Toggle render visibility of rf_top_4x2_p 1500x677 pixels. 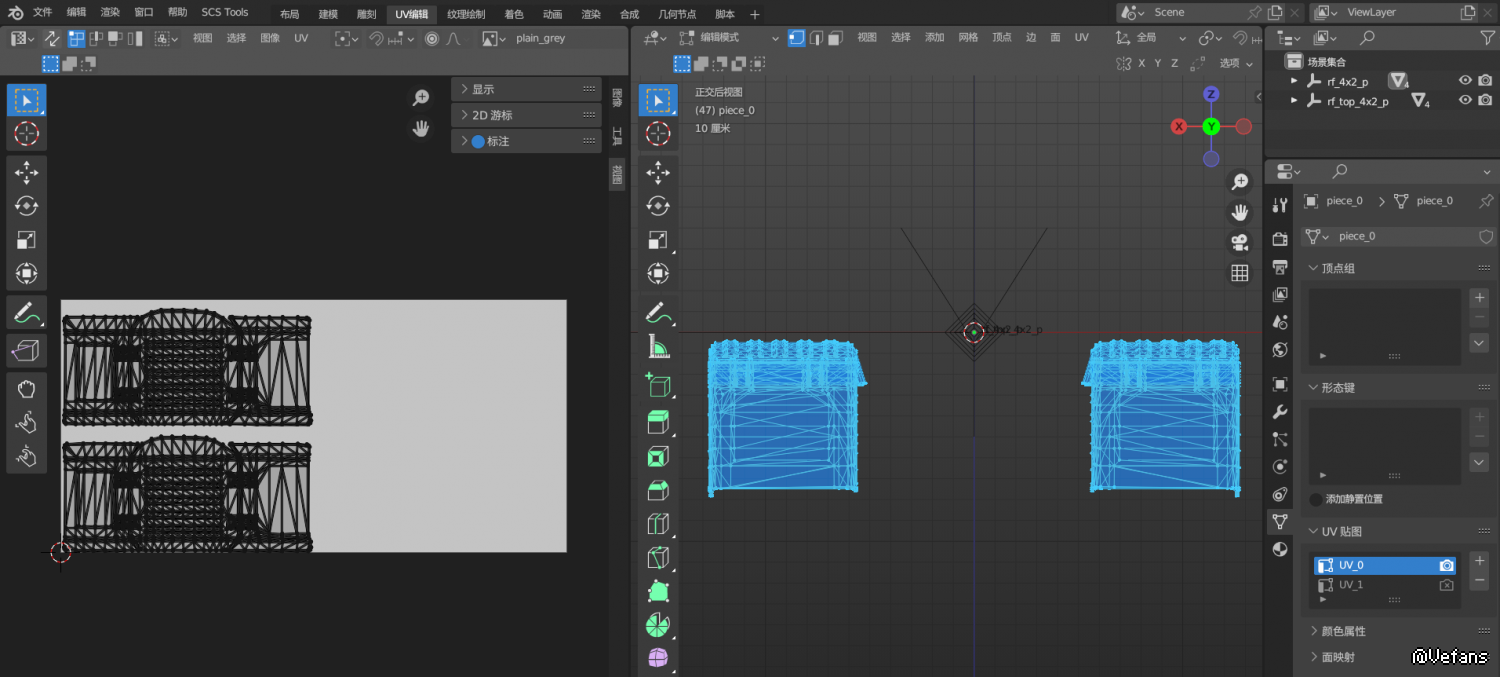[1485, 101]
